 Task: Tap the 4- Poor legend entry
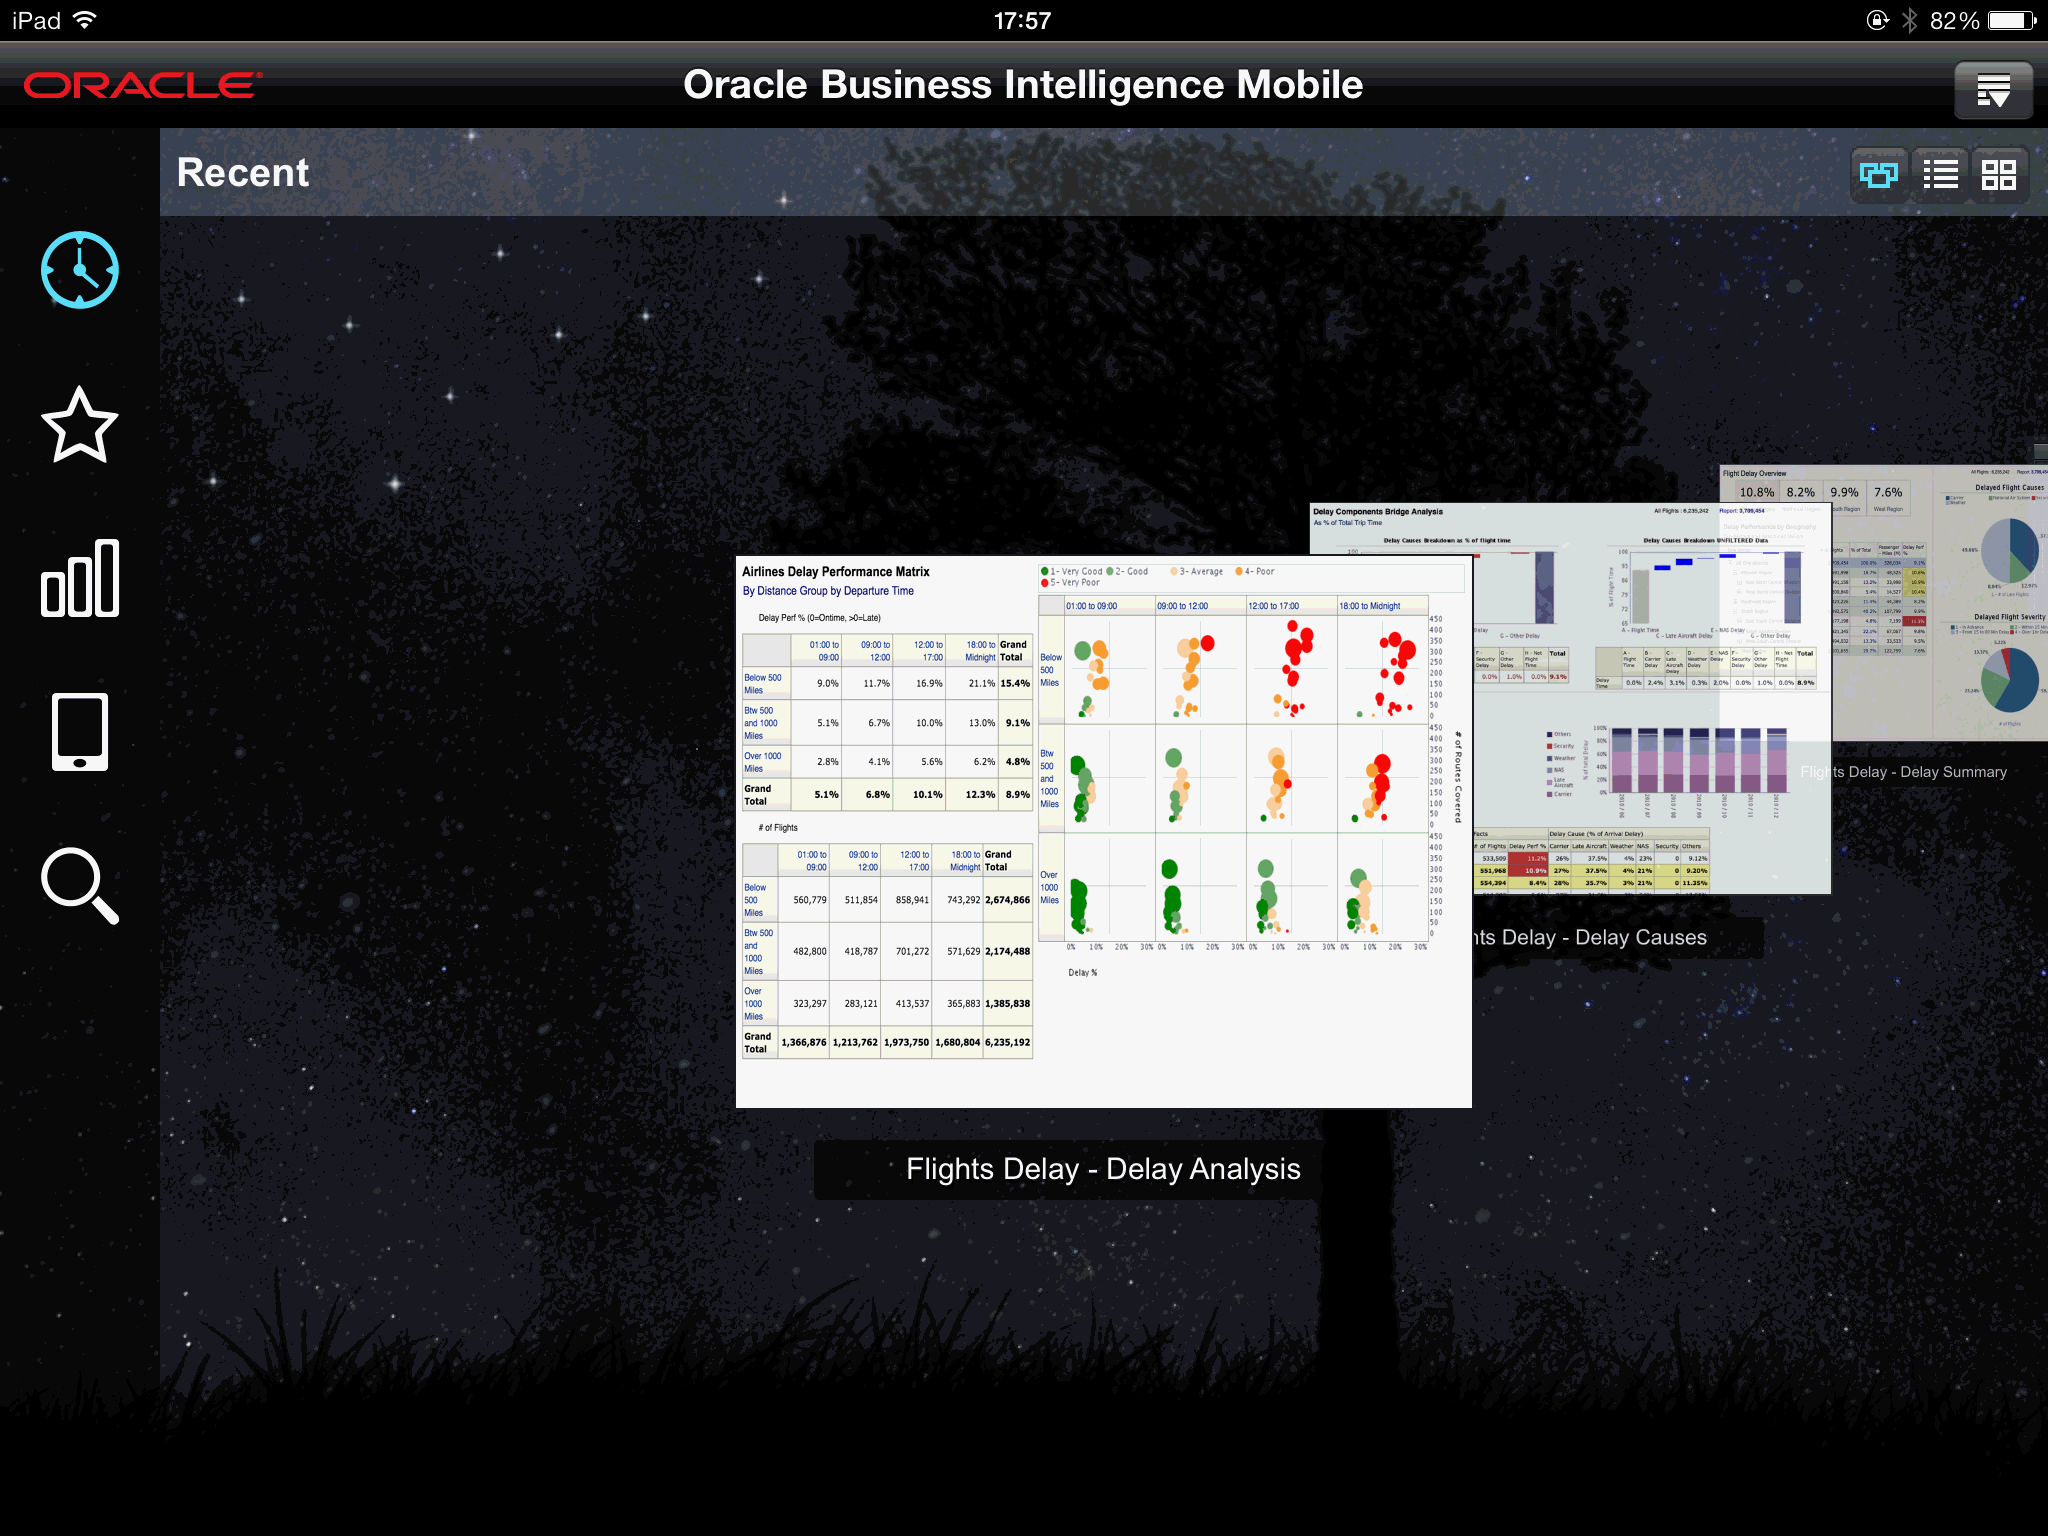point(1255,572)
